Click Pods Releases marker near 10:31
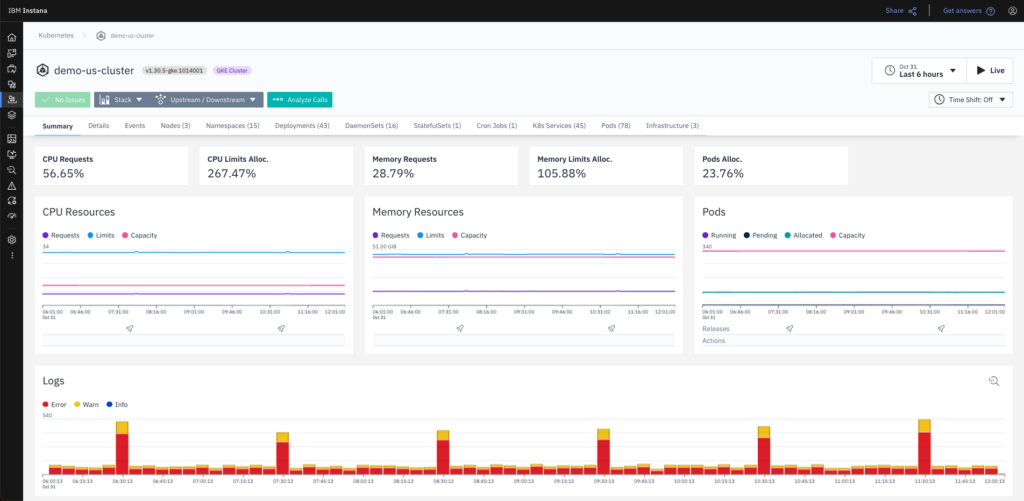The width and height of the screenshot is (1024, 501). pyautogui.click(x=940, y=329)
